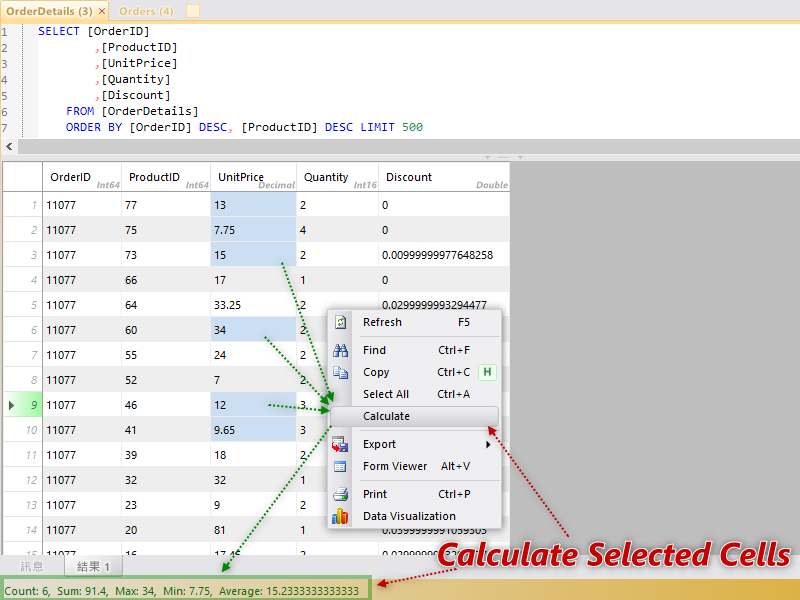Open the 結果 1 results tab

coord(93,566)
